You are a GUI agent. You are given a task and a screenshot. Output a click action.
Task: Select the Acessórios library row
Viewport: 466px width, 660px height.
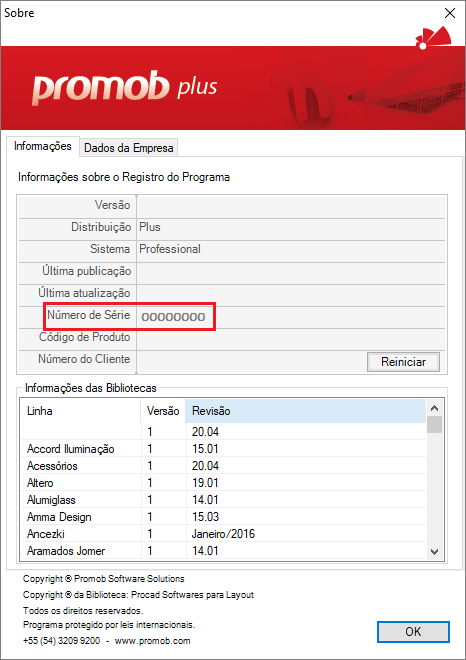pos(223,466)
